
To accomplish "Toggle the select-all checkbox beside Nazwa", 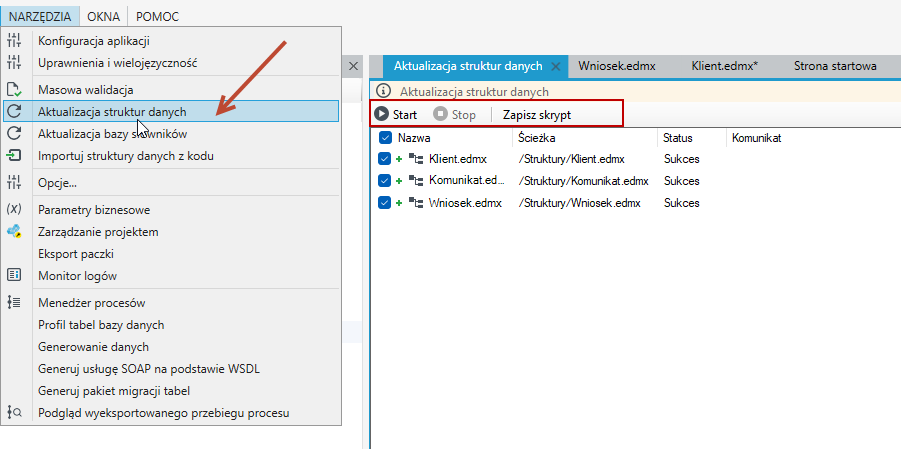I will point(385,137).
